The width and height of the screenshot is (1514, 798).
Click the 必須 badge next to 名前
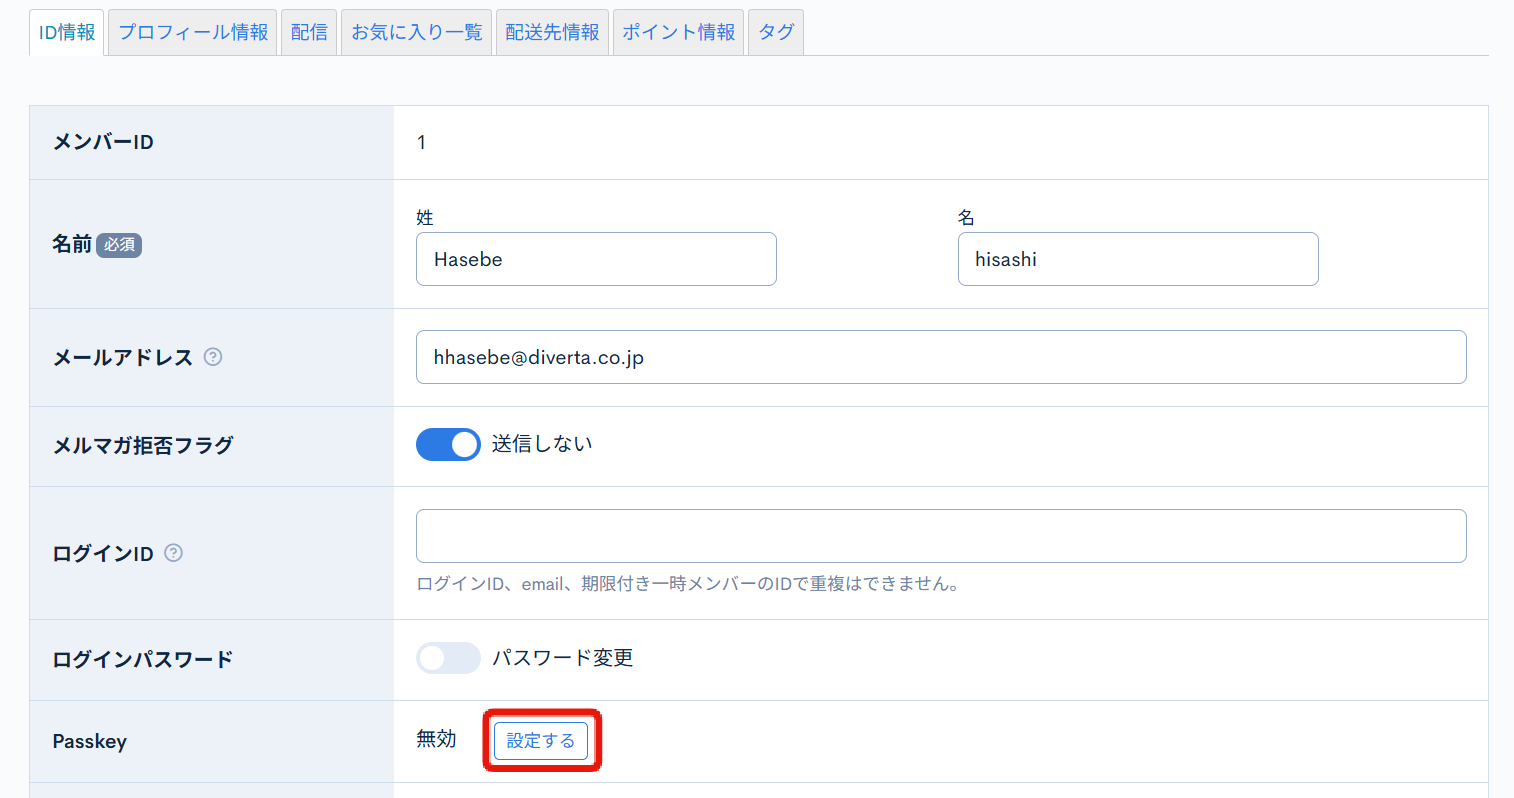coord(119,245)
